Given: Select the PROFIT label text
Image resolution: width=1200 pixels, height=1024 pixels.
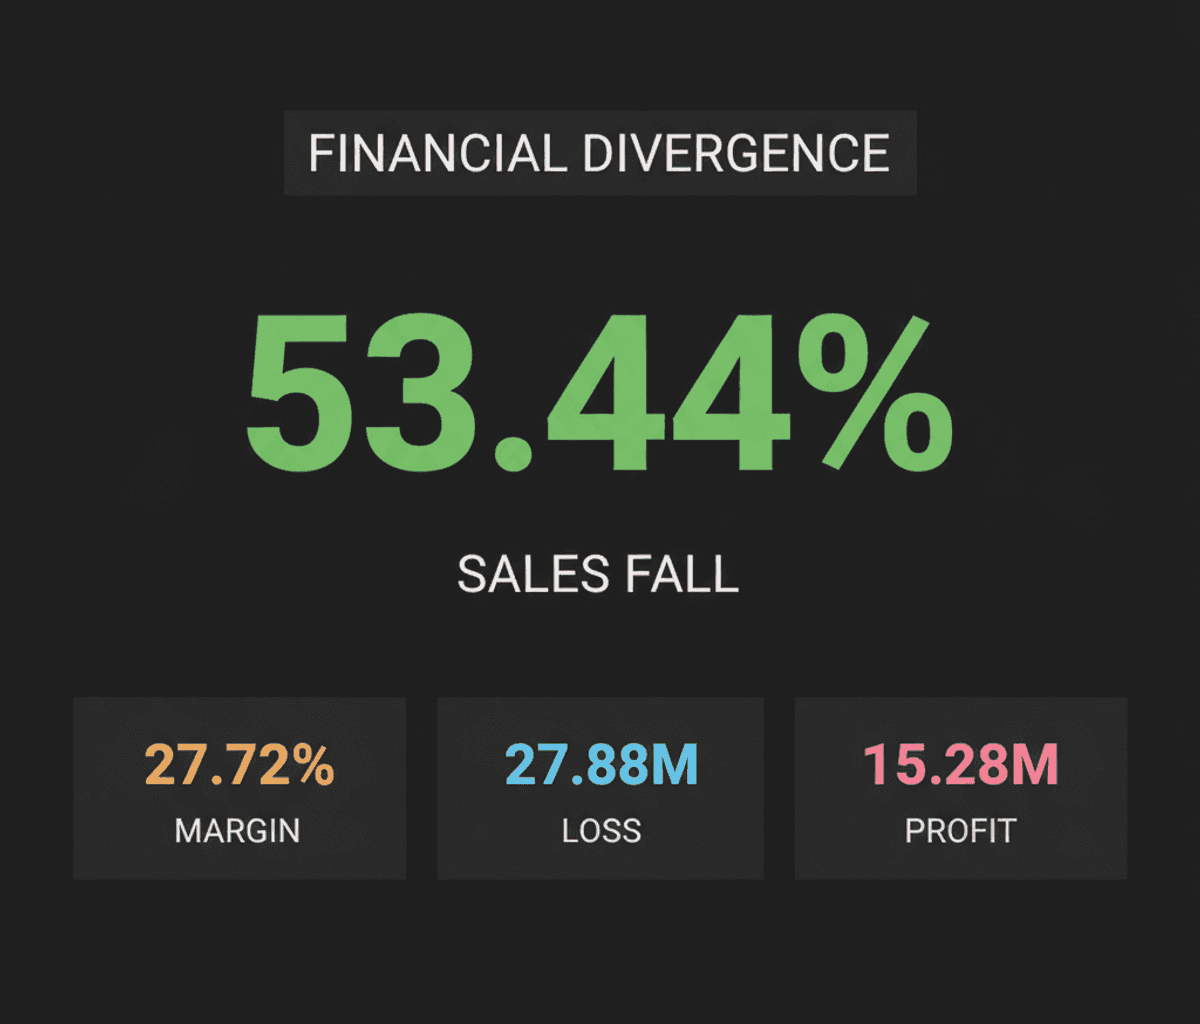Looking at the screenshot, I should pos(960,831).
